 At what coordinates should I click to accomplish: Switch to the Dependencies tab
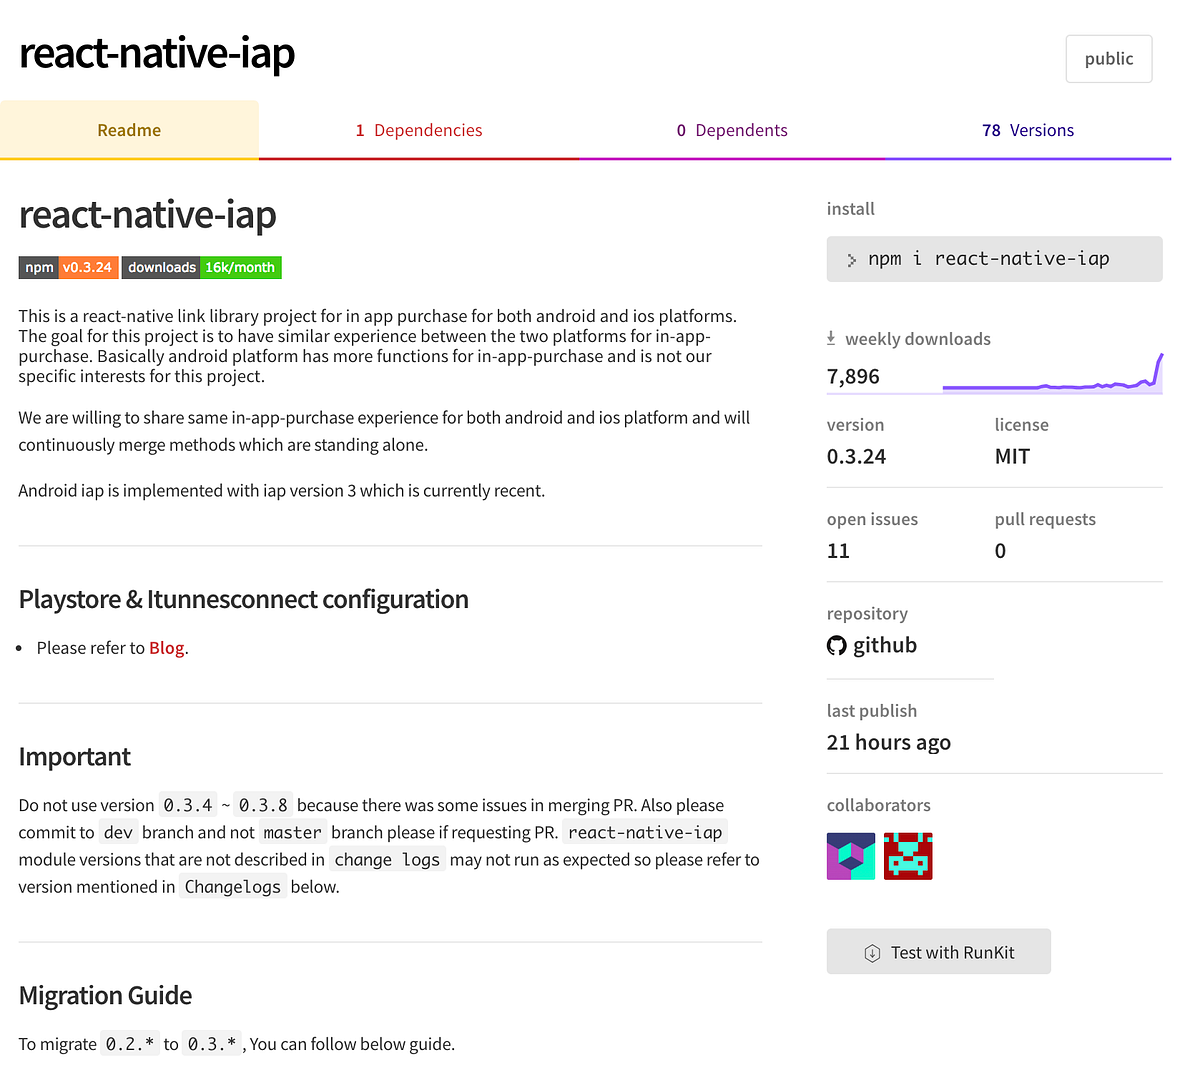tap(419, 130)
